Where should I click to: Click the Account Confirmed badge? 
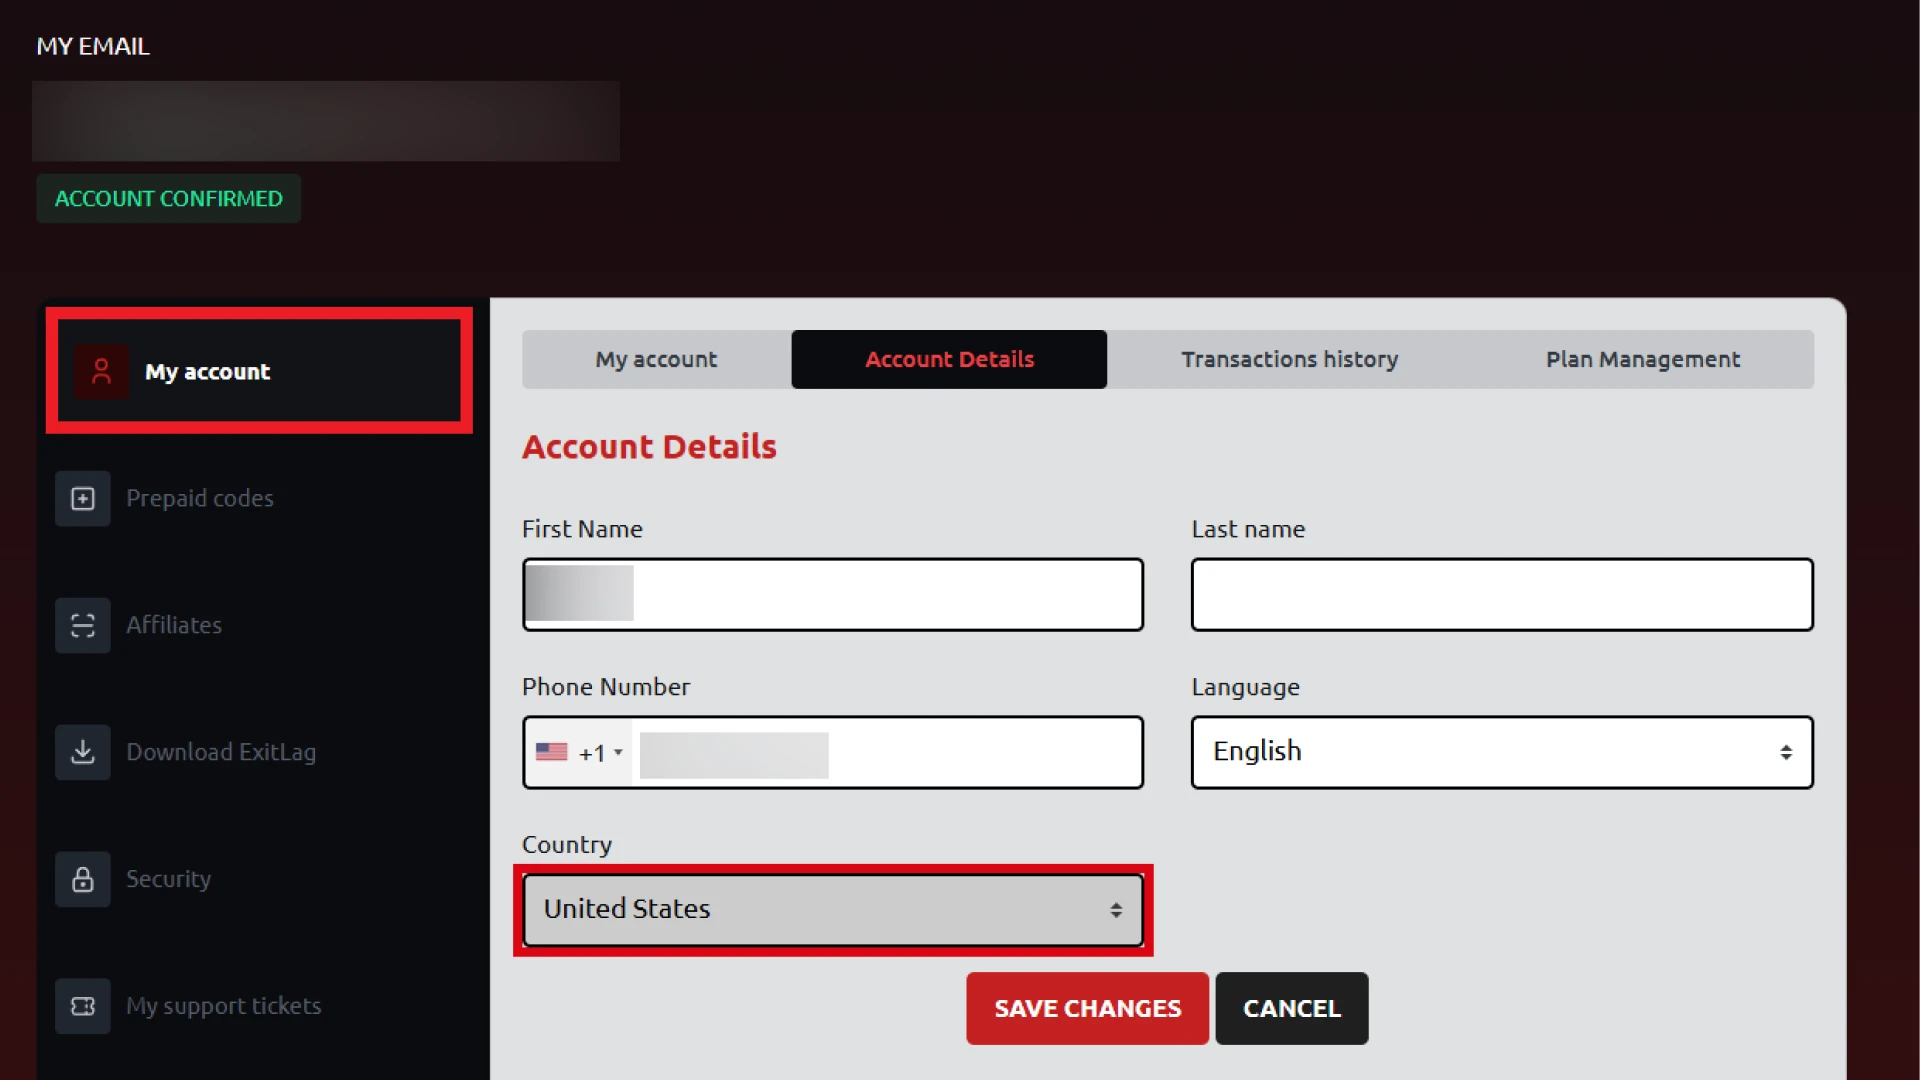tap(168, 198)
